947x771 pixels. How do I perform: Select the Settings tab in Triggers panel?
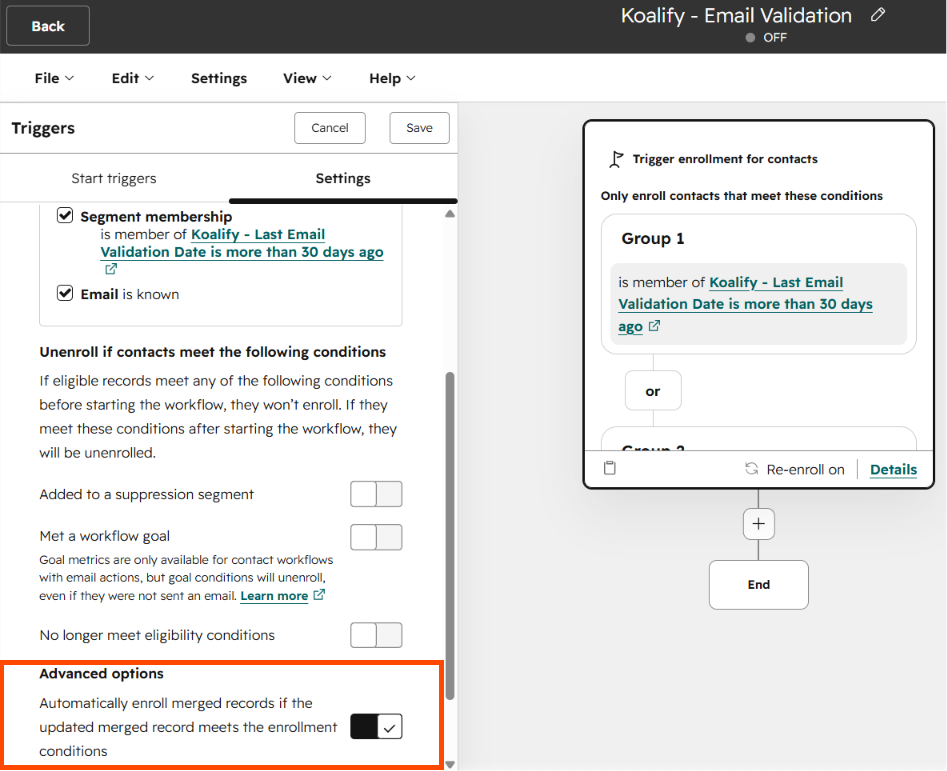pos(343,178)
